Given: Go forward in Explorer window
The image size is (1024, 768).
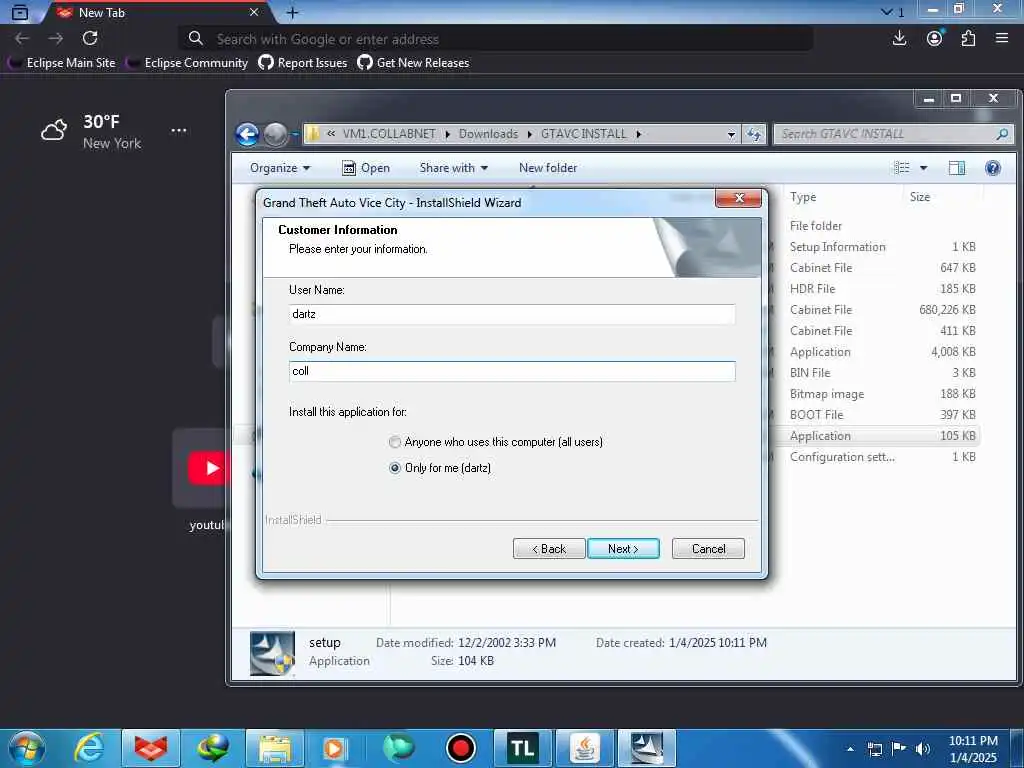Looking at the screenshot, I should coord(276,134).
